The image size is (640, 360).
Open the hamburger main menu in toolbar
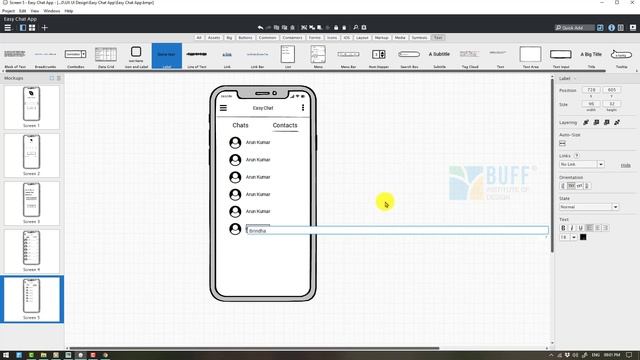pyautogui.click(x=7, y=28)
